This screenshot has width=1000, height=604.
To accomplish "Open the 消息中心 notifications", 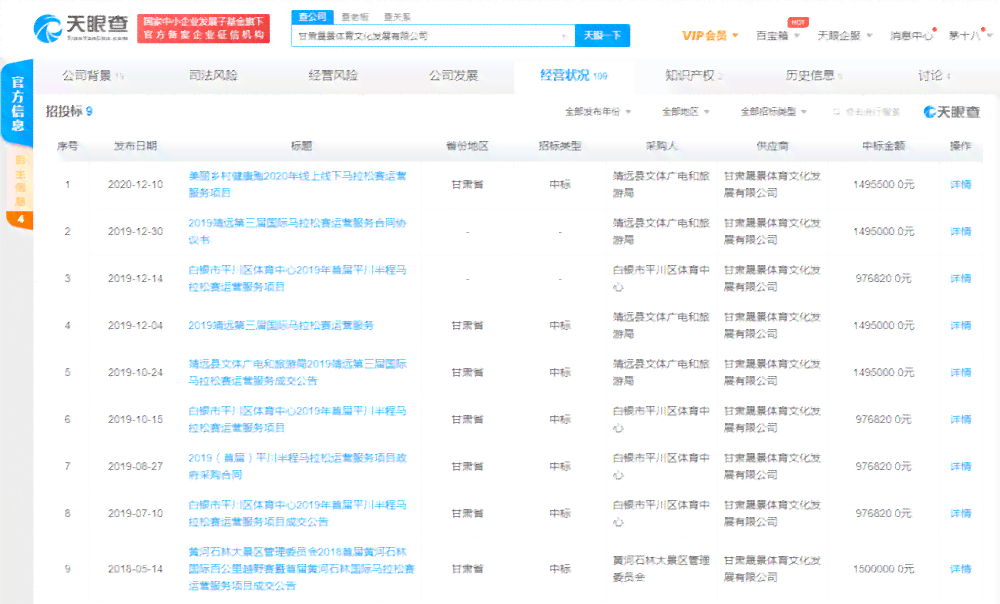I will [x=912, y=36].
